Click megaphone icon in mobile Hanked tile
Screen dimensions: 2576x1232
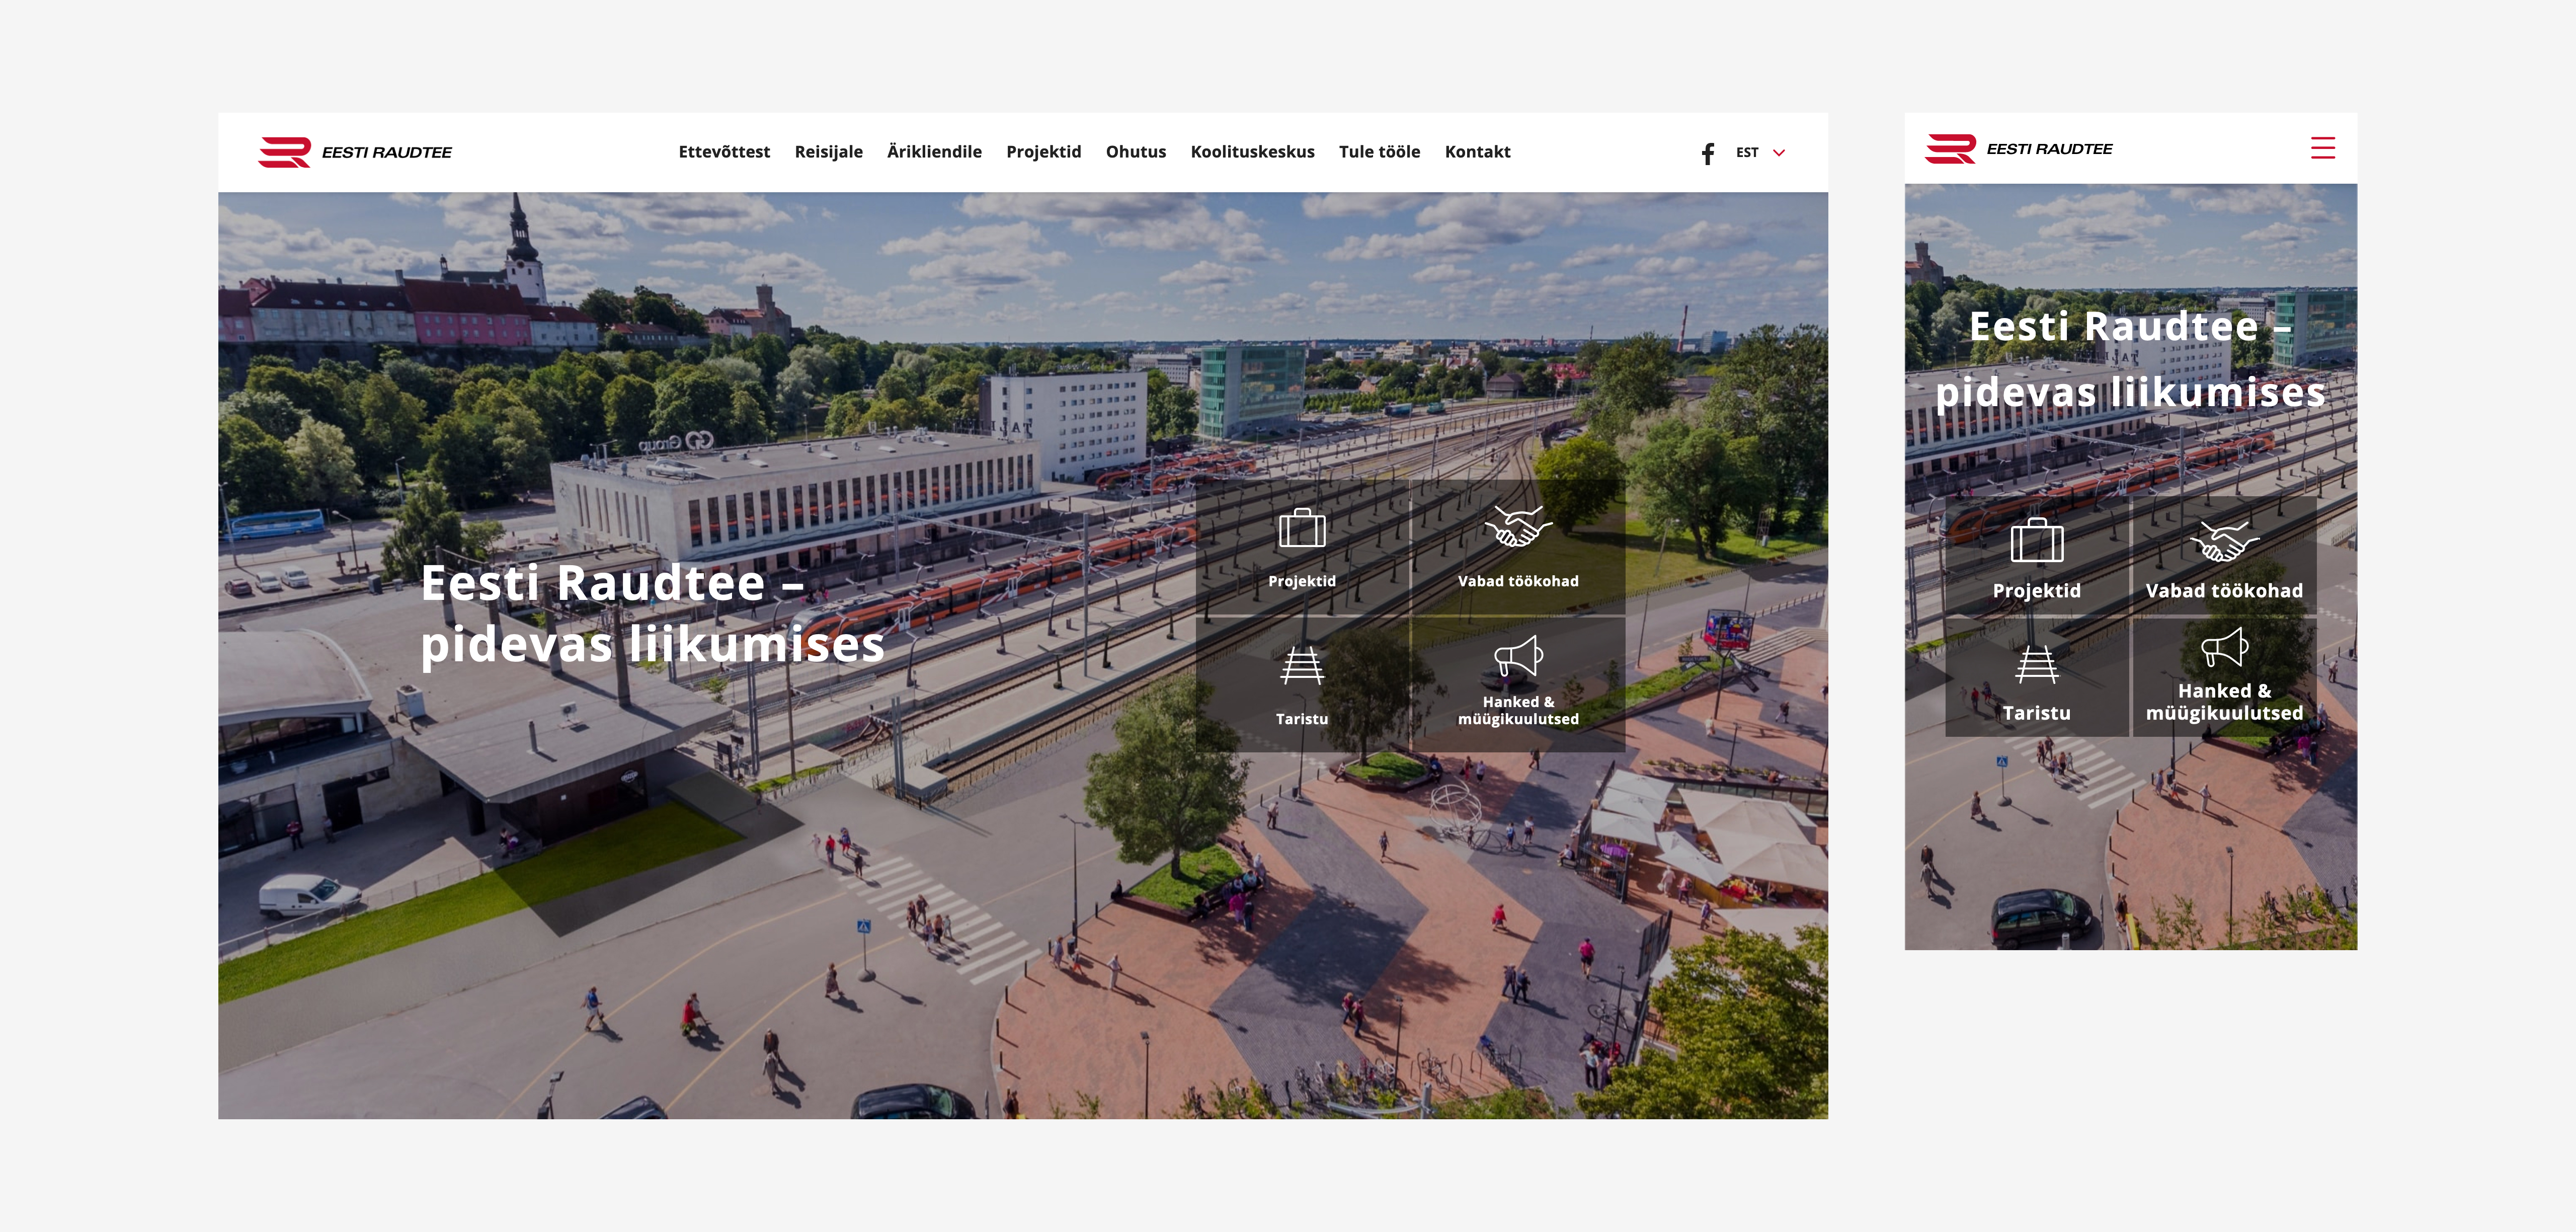[2224, 647]
